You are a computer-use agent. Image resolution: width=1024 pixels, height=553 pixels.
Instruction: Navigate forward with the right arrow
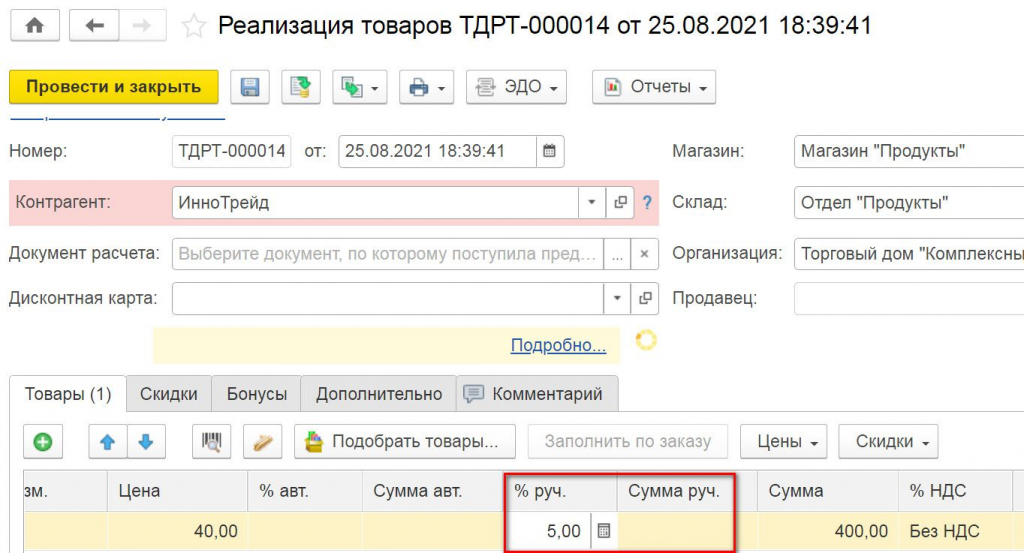(x=142, y=26)
